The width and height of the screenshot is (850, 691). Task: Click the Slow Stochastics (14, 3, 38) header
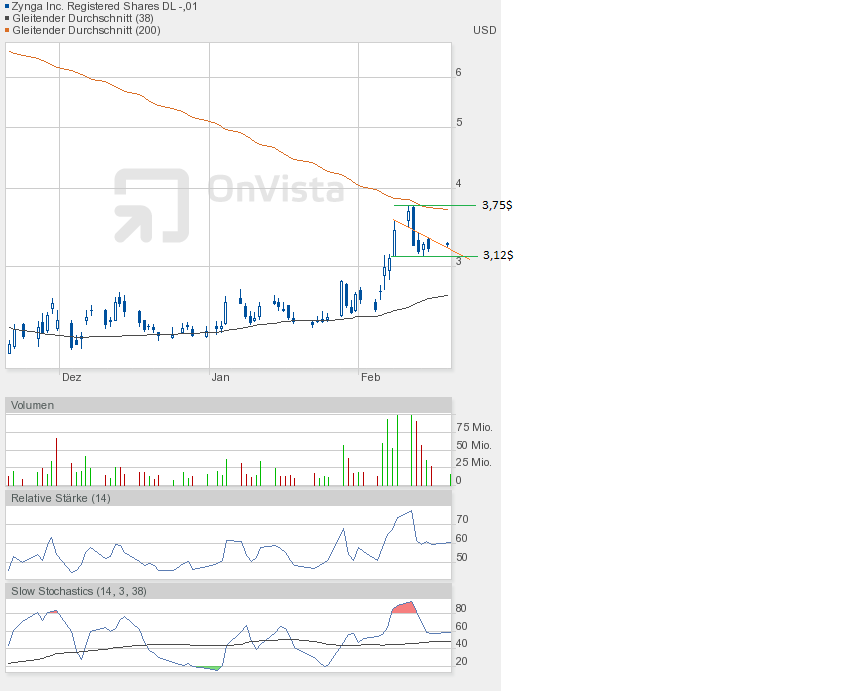pos(79,591)
